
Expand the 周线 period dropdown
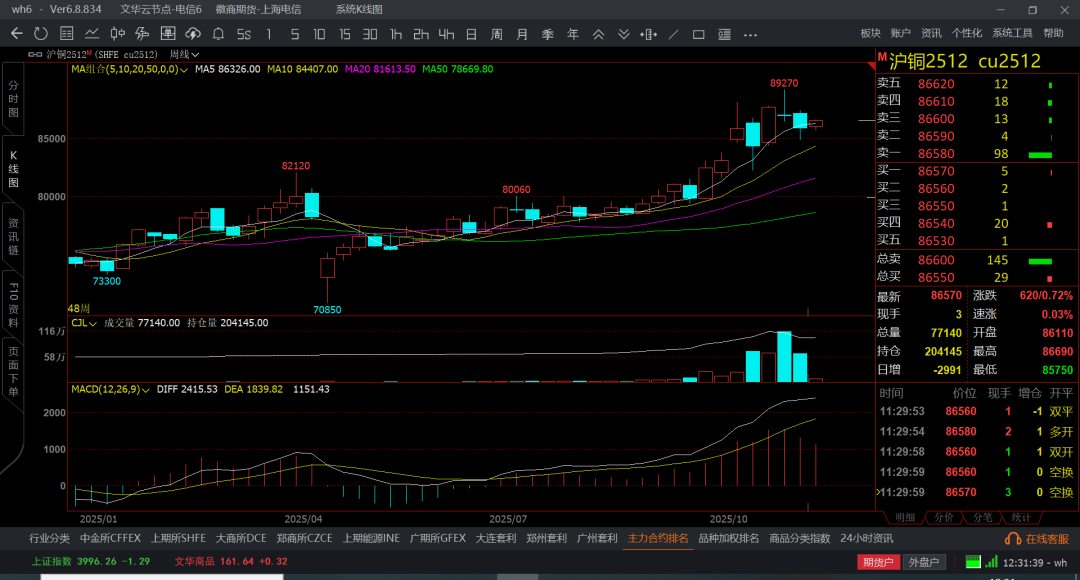pyautogui.click(x=184, y=54)
